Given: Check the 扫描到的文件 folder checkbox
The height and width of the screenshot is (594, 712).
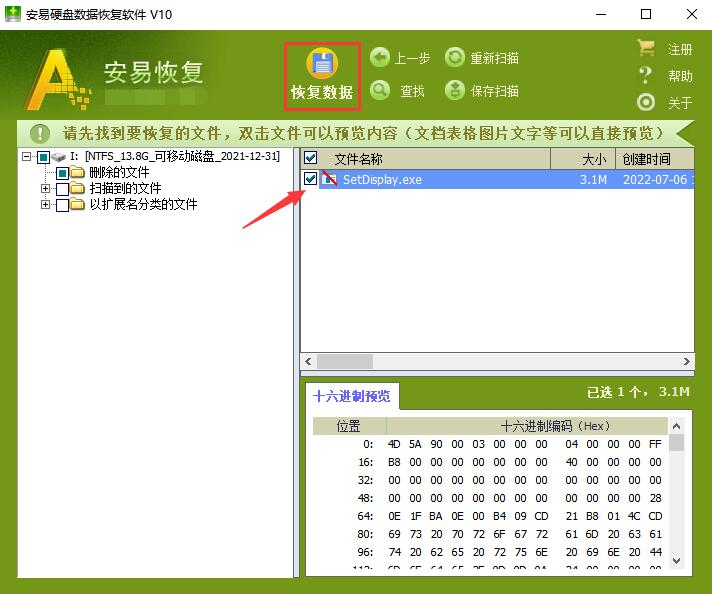Looking at the screenshot, I should [x=62, y=189].
